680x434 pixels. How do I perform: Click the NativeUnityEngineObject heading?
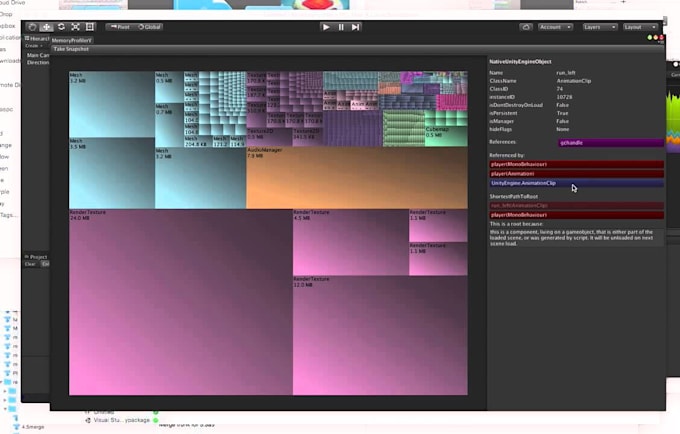point(520,62)
